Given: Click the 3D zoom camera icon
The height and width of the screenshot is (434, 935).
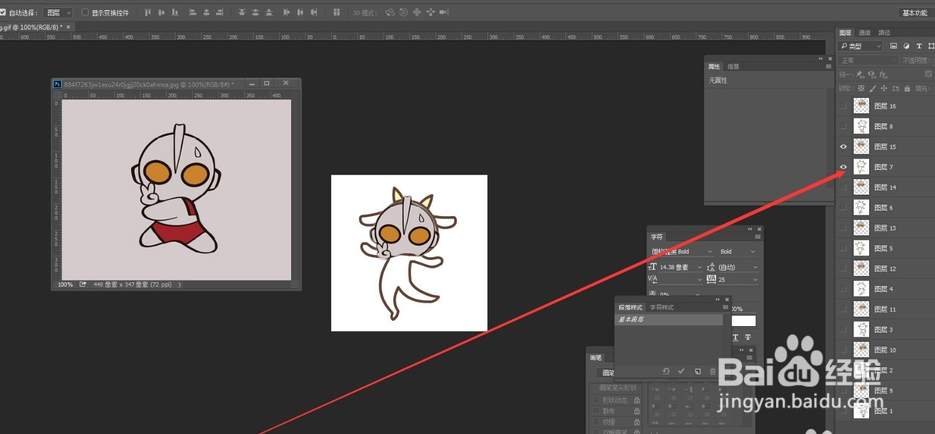Looking at the screenshot, I should pyautogui.click(x=444, y=13).
